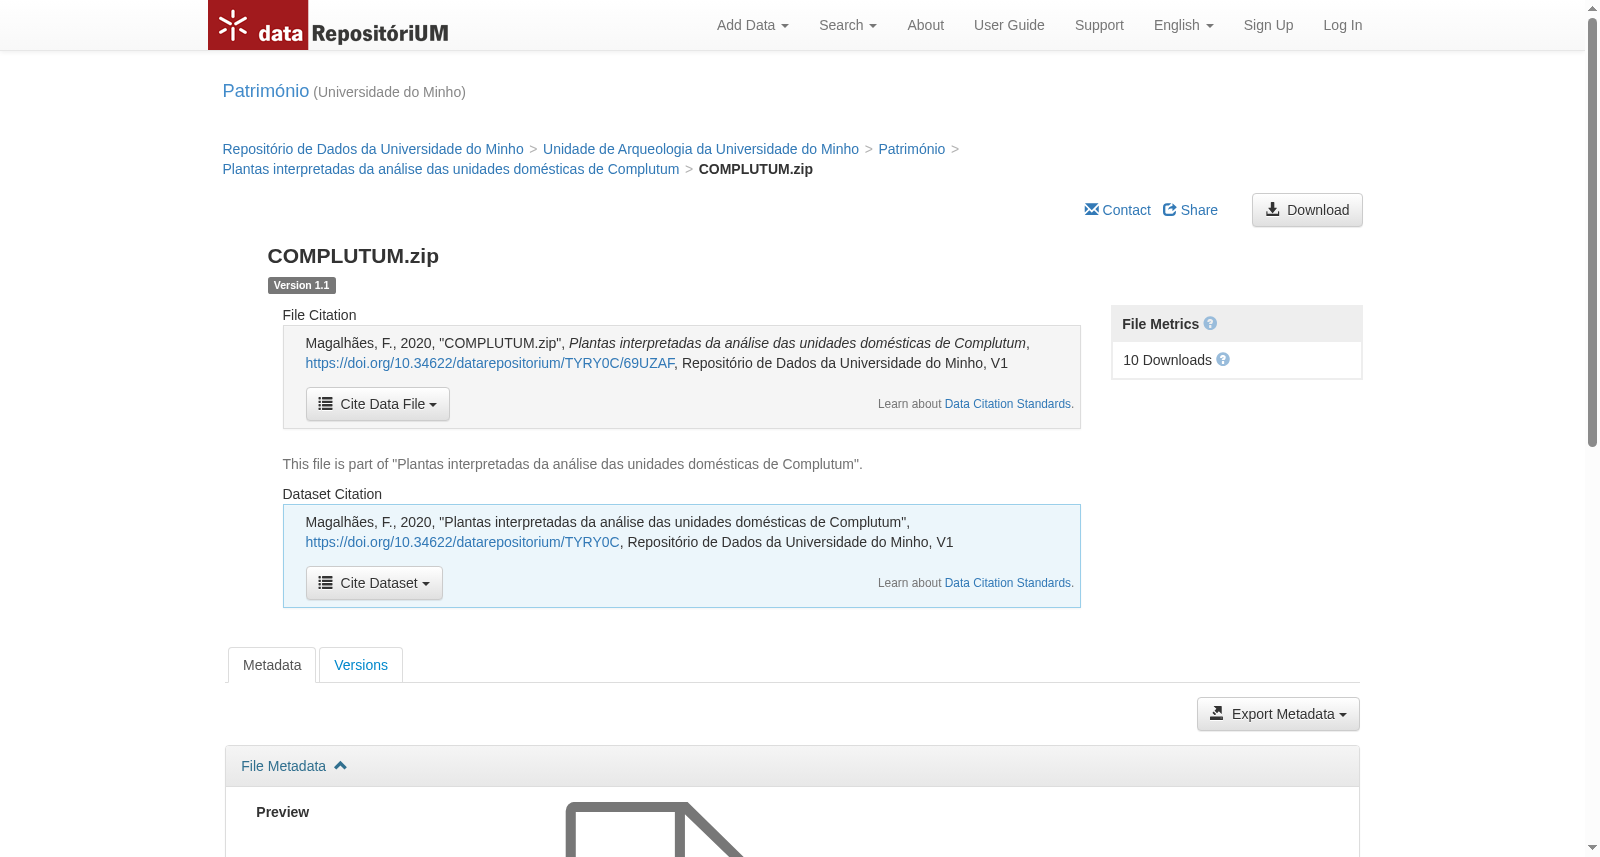Click the COMPLUTUM.zip file title
1600x857 pixels.
pyautogui.click(x=353, y=256)
